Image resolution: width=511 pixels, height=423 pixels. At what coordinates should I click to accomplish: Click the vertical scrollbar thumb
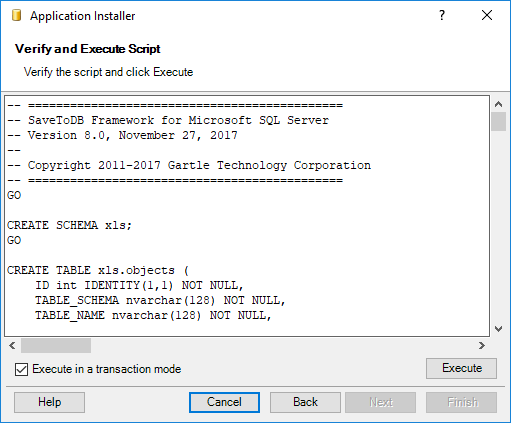[498, 122]
